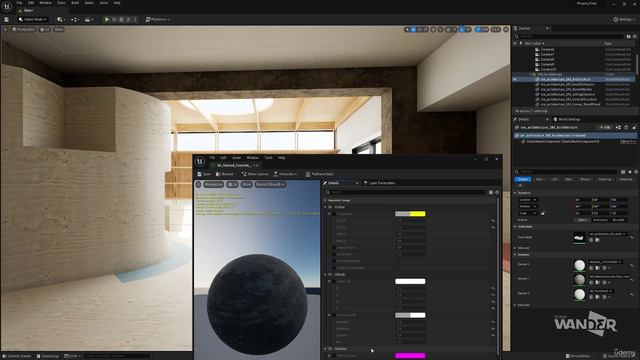Click the material editor Details search field
Screen dimensions: 640x360
pyautogui.click(x=406, y=192)
